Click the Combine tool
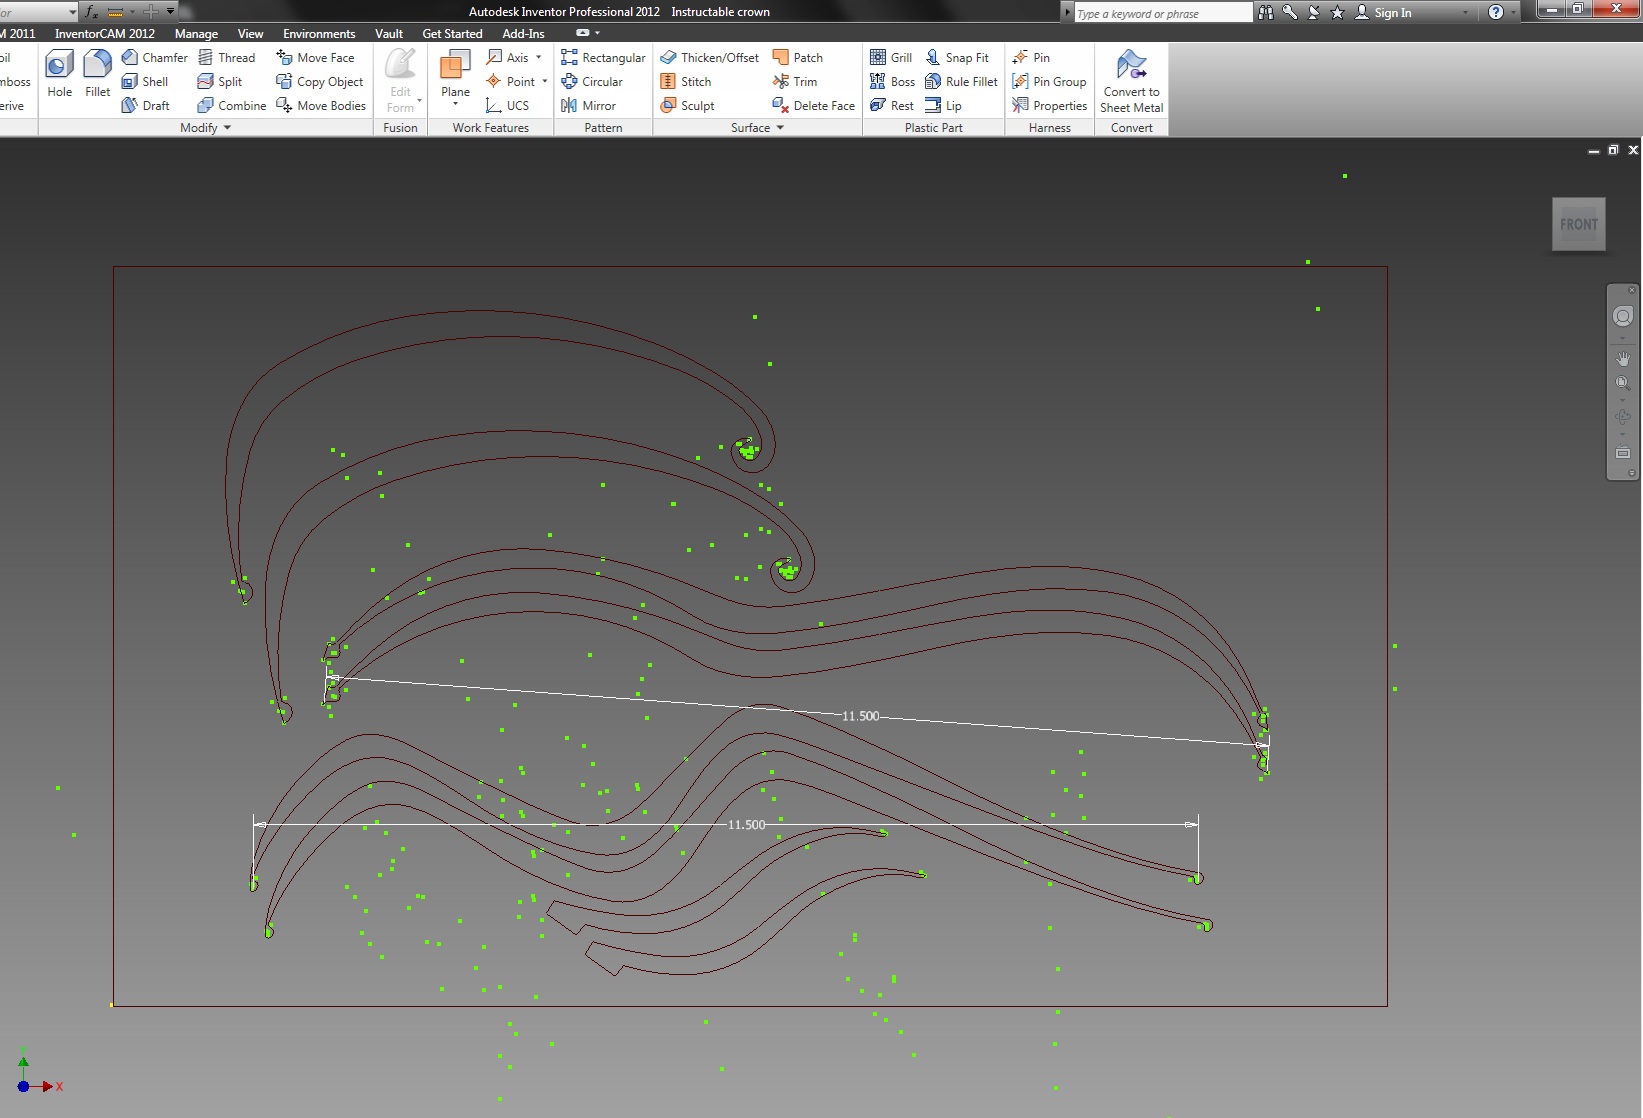 232,106
